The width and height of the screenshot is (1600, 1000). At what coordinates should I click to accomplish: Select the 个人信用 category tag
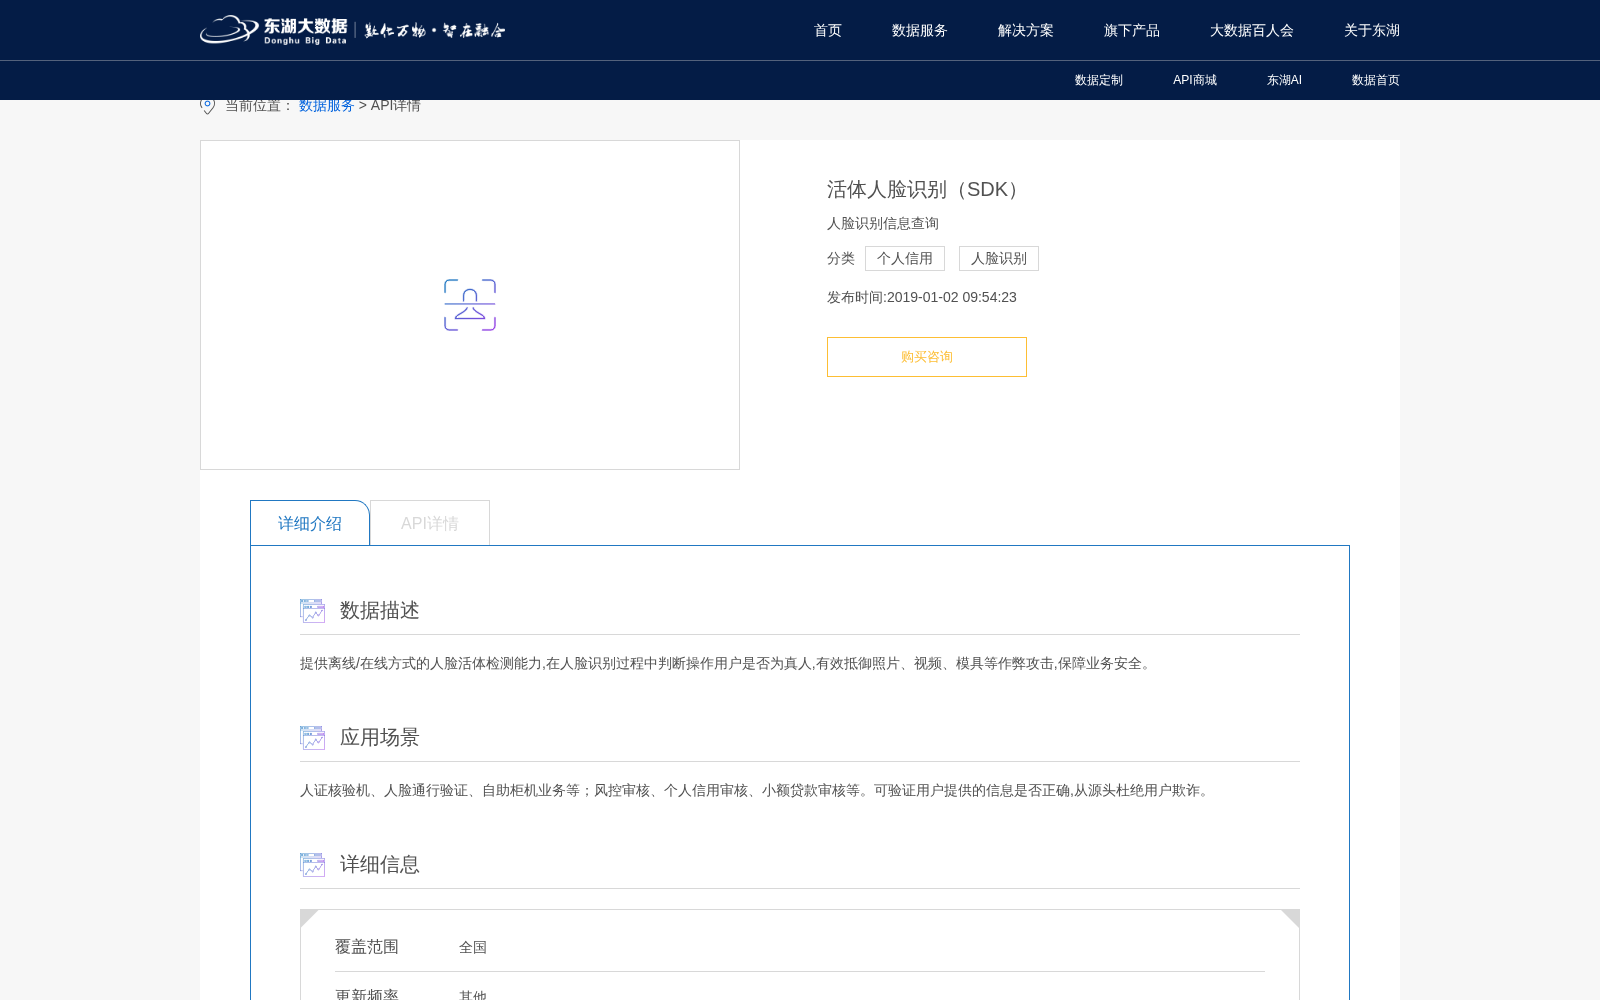(905, 259)
